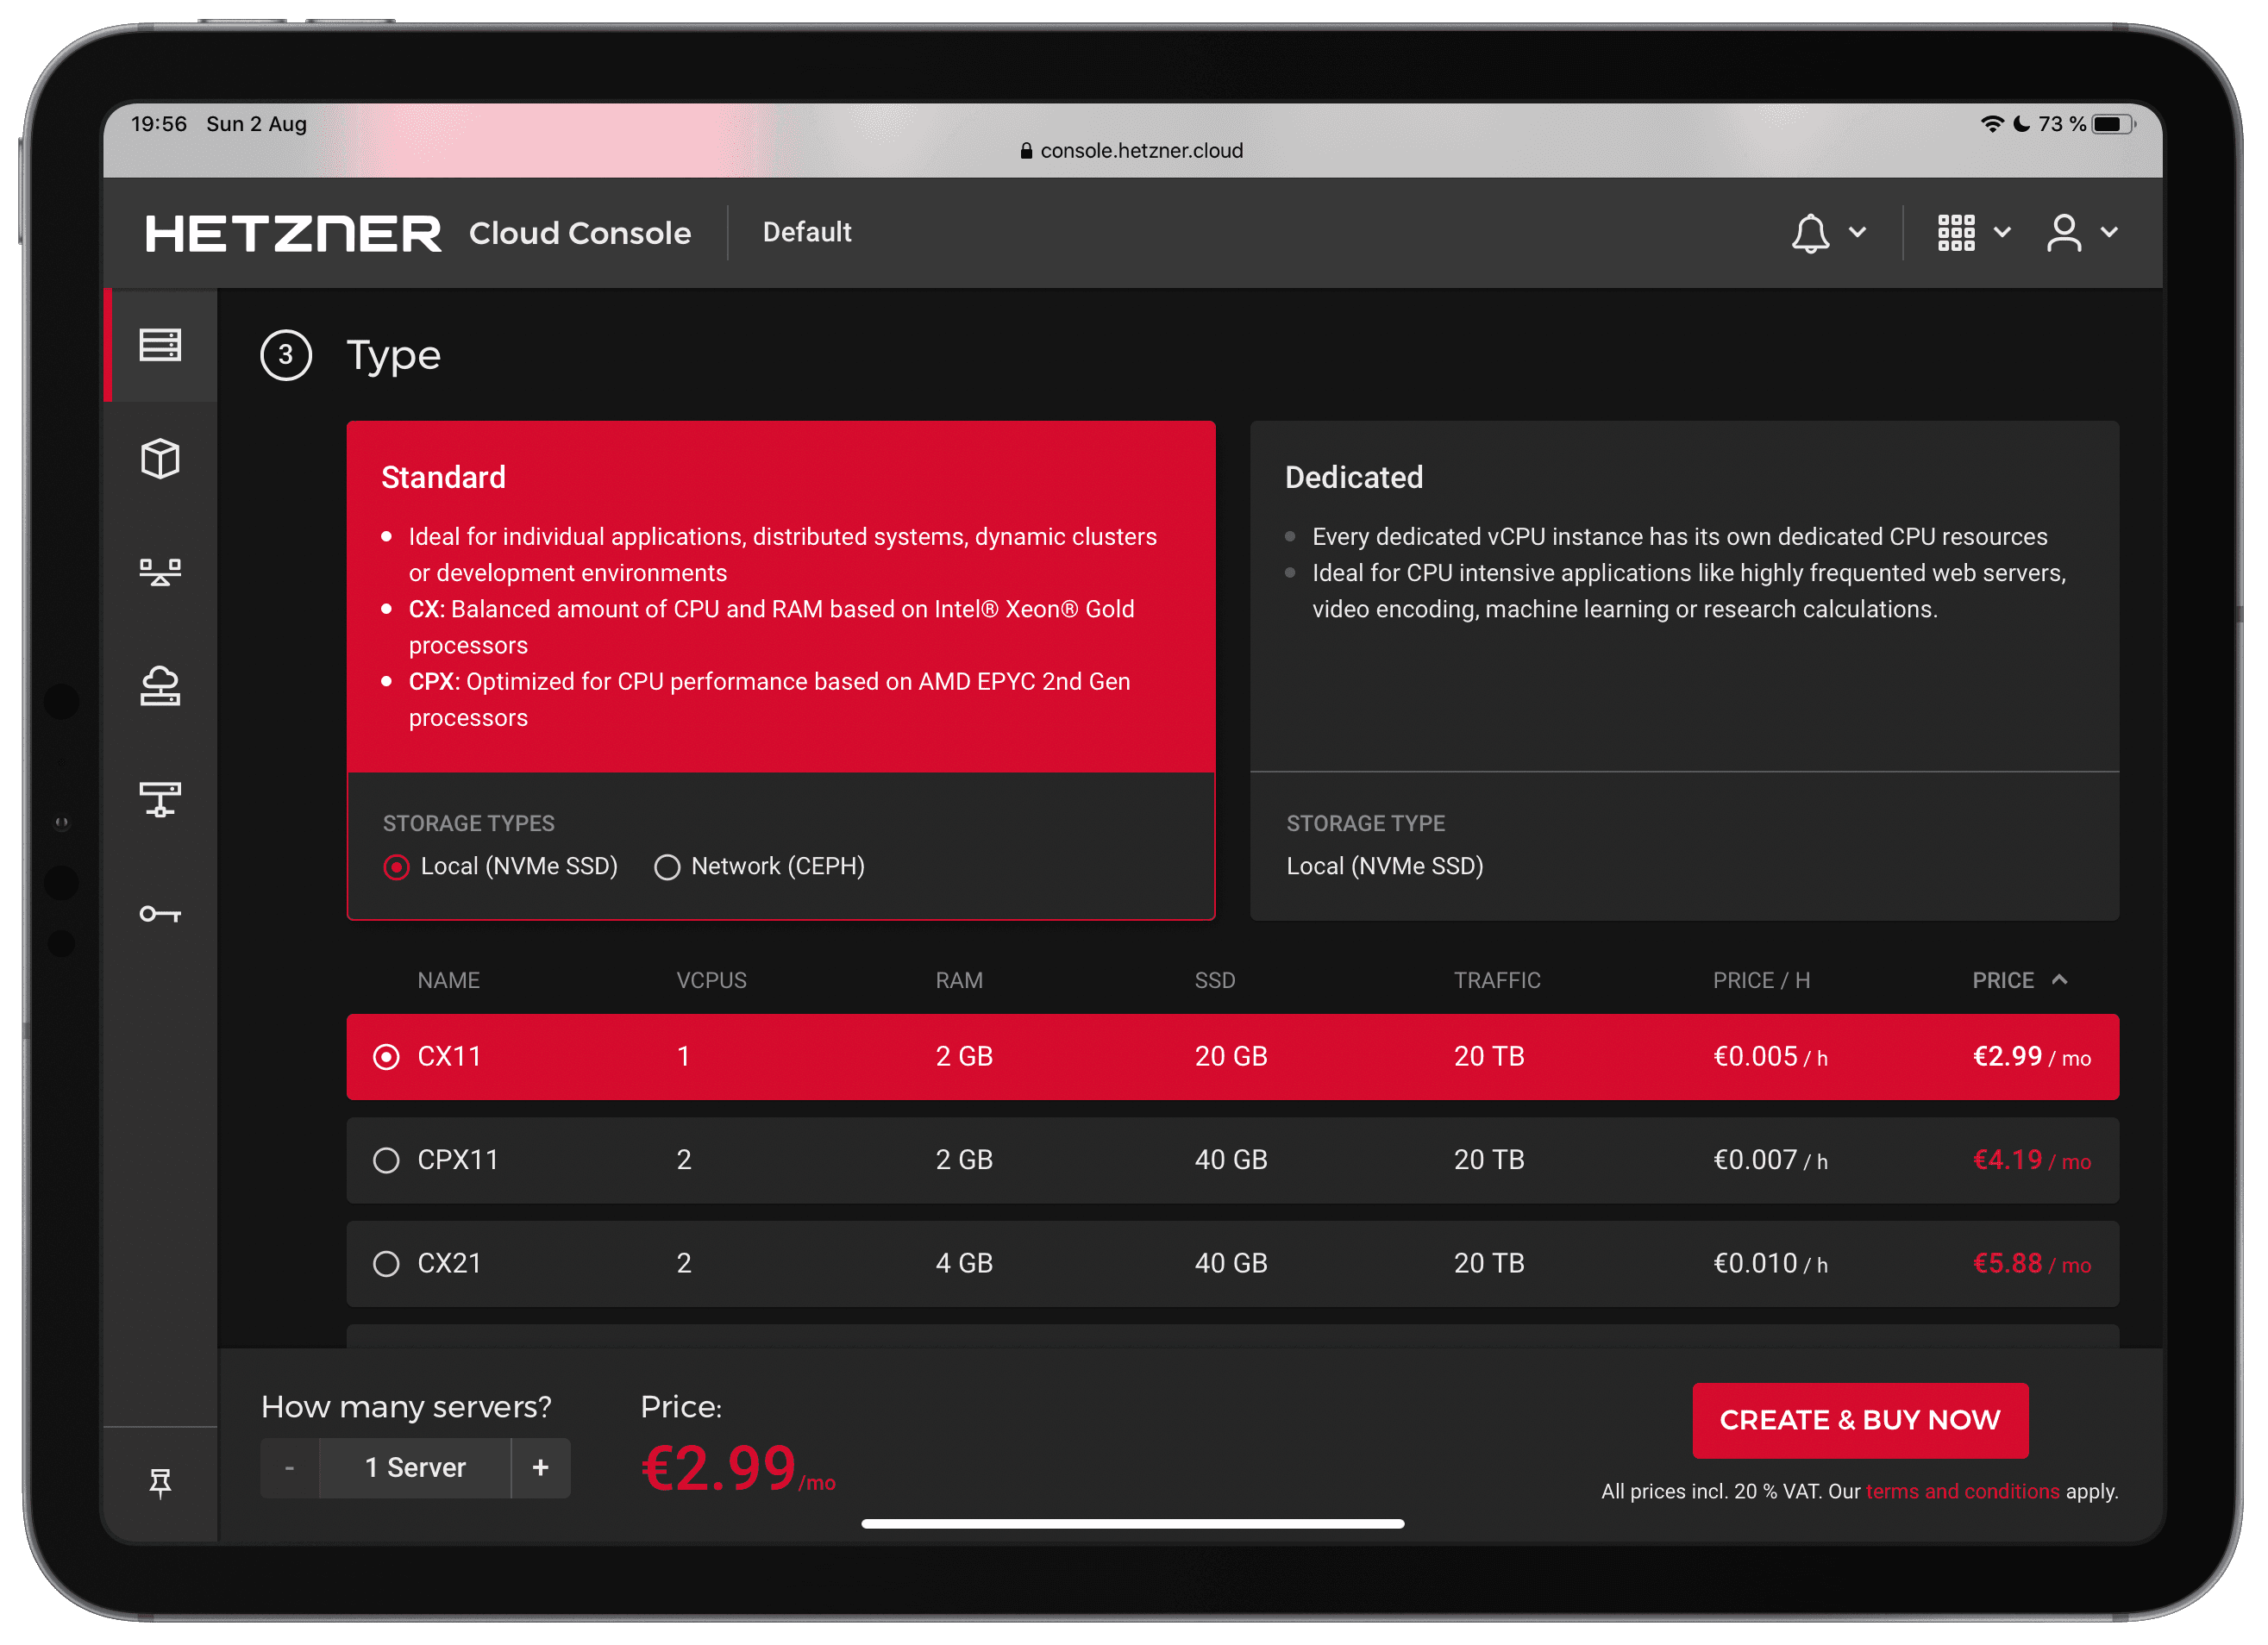
Task: Select the CX21 server radio
Action: coord(386,1265)
